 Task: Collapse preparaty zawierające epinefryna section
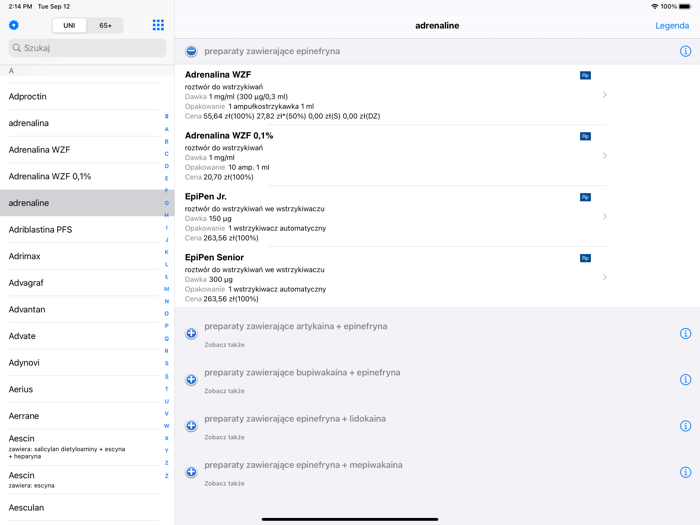(x=191, y=51)
